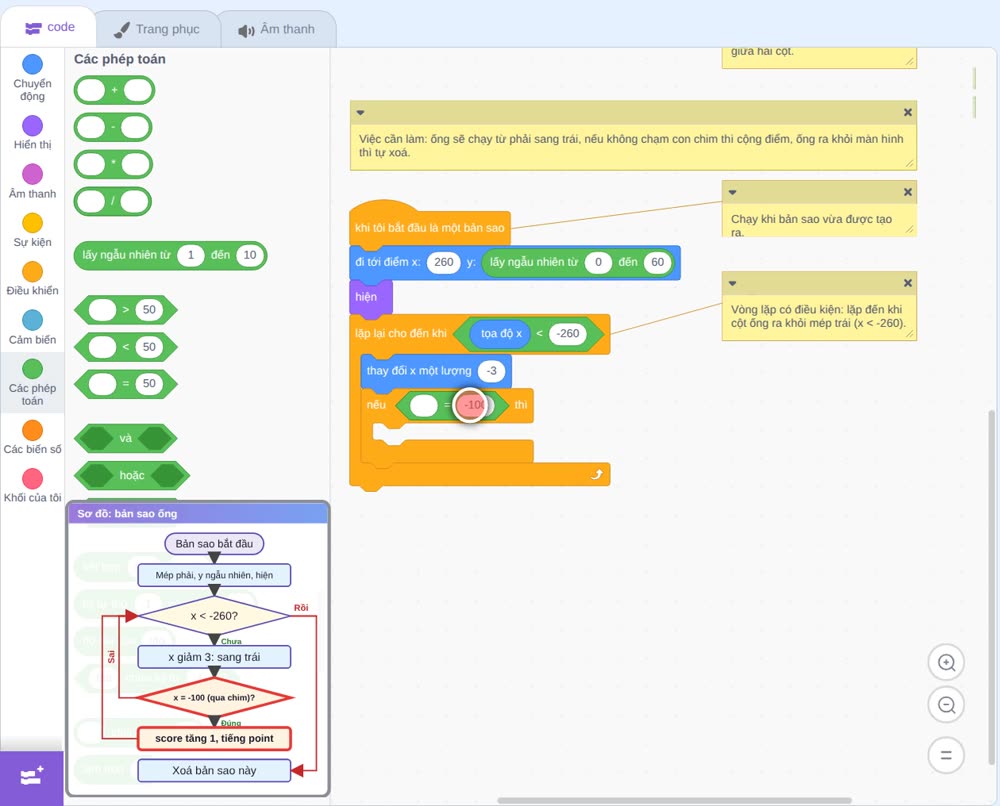Select the multiplication operator block in palette
The image size is (1000, 806).
click(114, 164)
